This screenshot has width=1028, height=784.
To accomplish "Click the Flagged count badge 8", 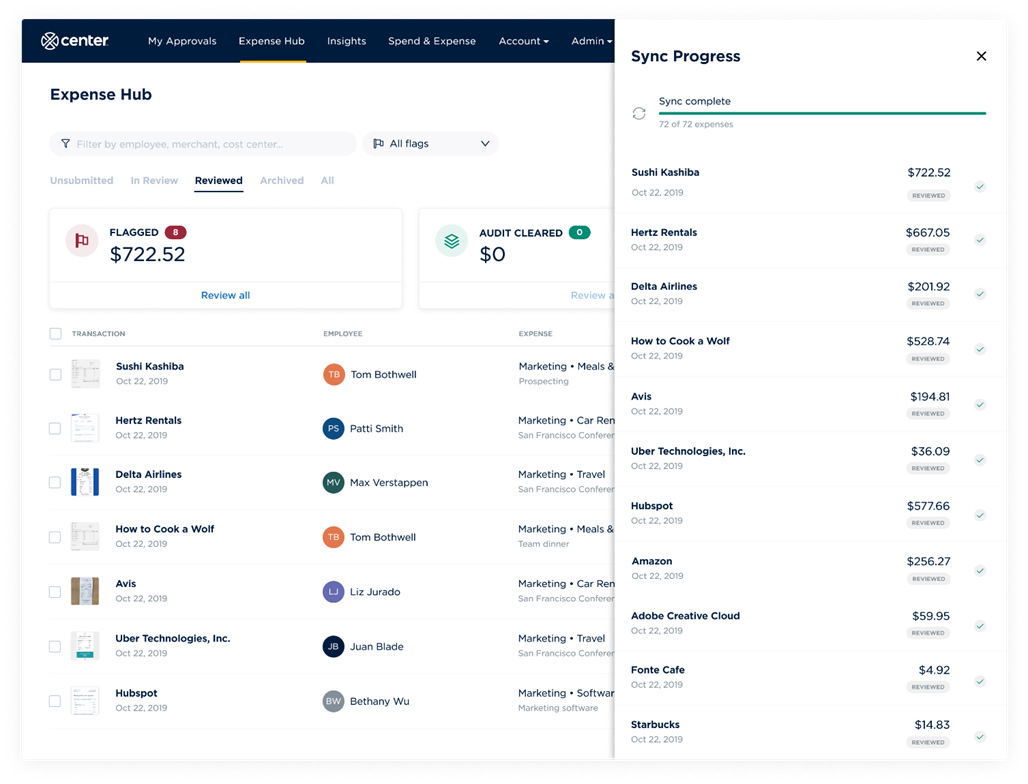I will [x=176, y=232].
